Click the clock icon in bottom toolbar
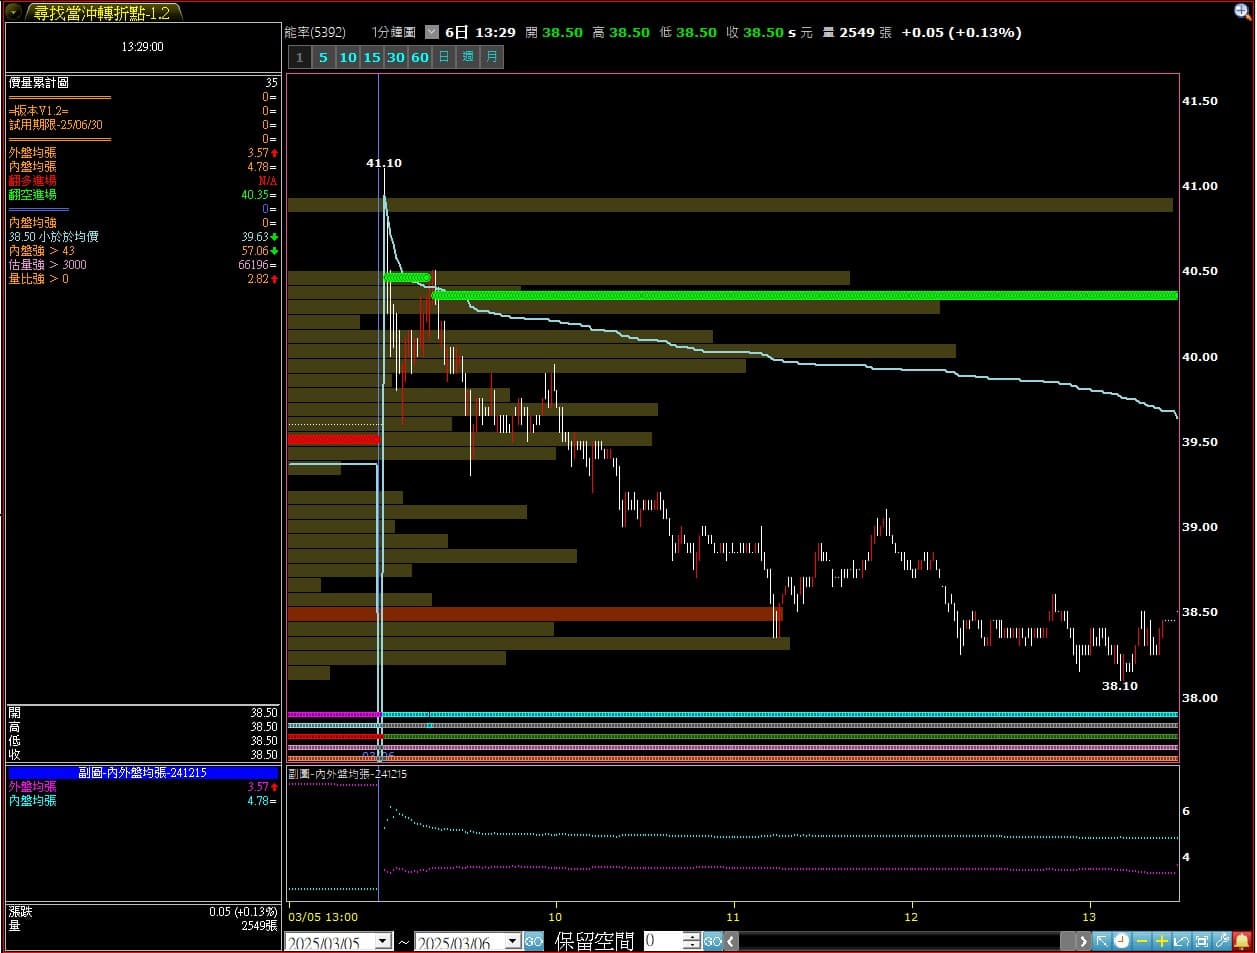This screenshot has height=953, width=1257. [x=1121, y=941]
